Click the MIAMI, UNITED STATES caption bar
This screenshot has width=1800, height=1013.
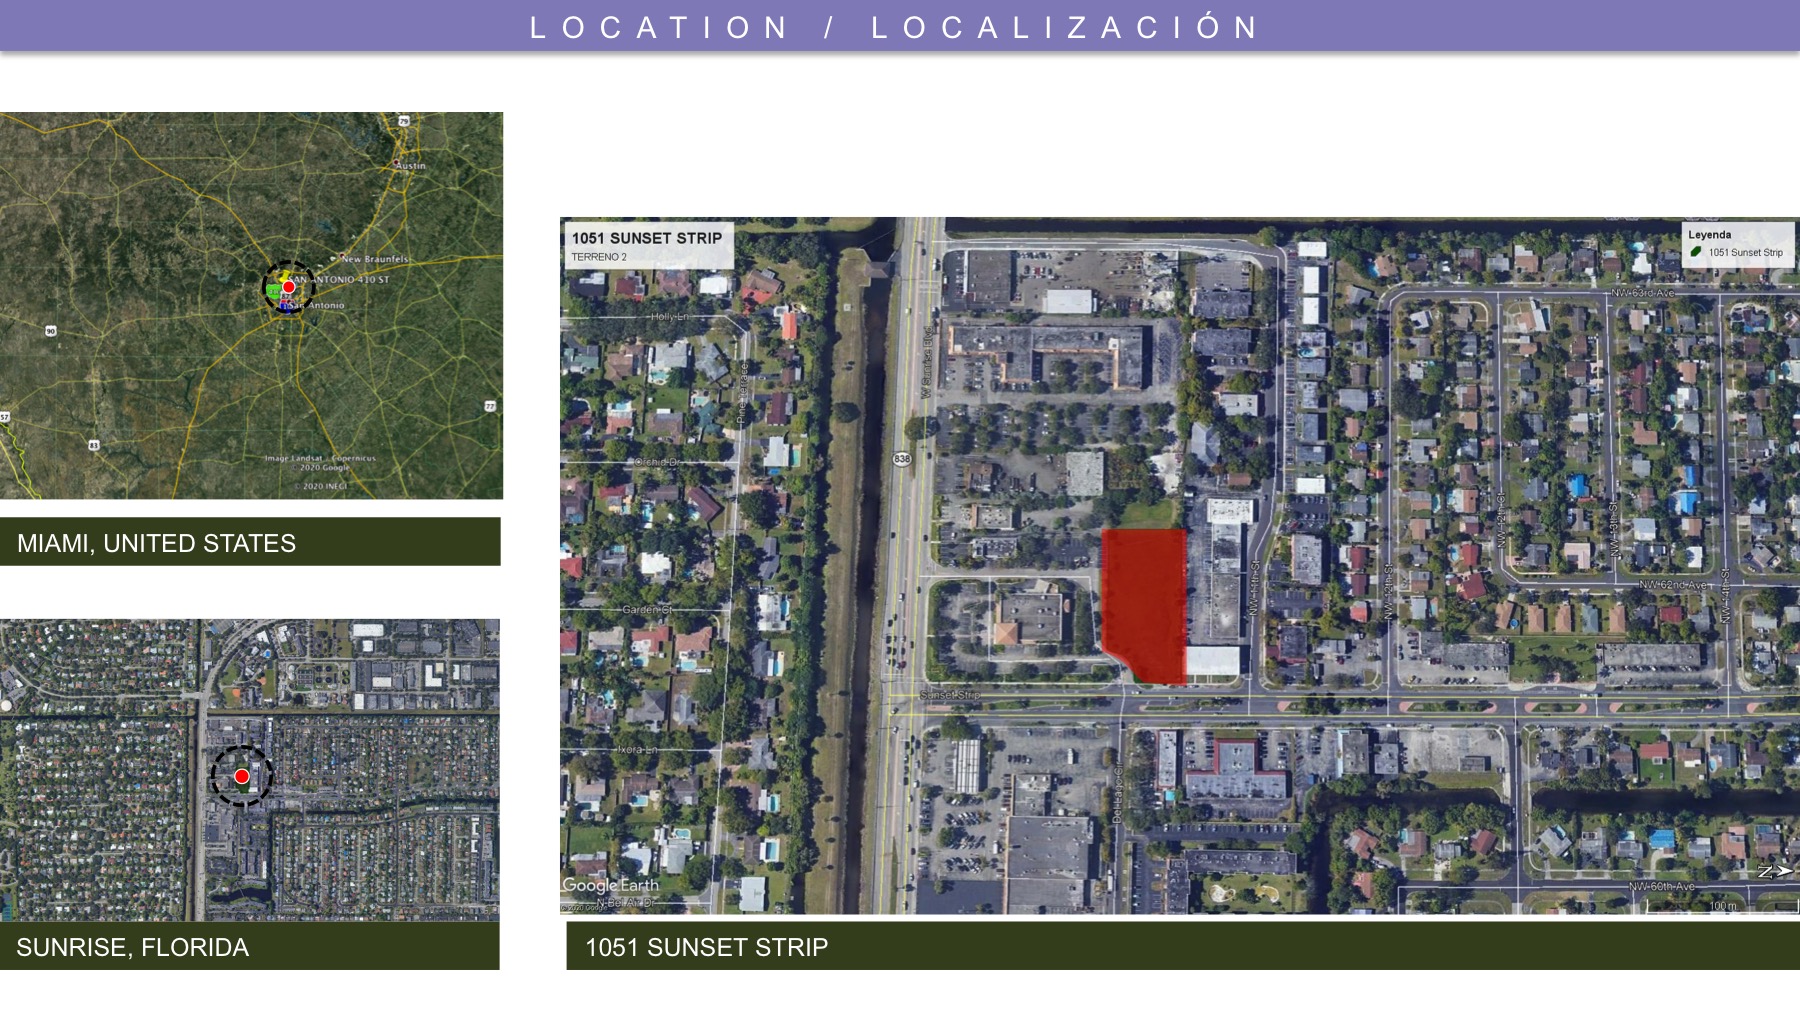pos(250,542)
